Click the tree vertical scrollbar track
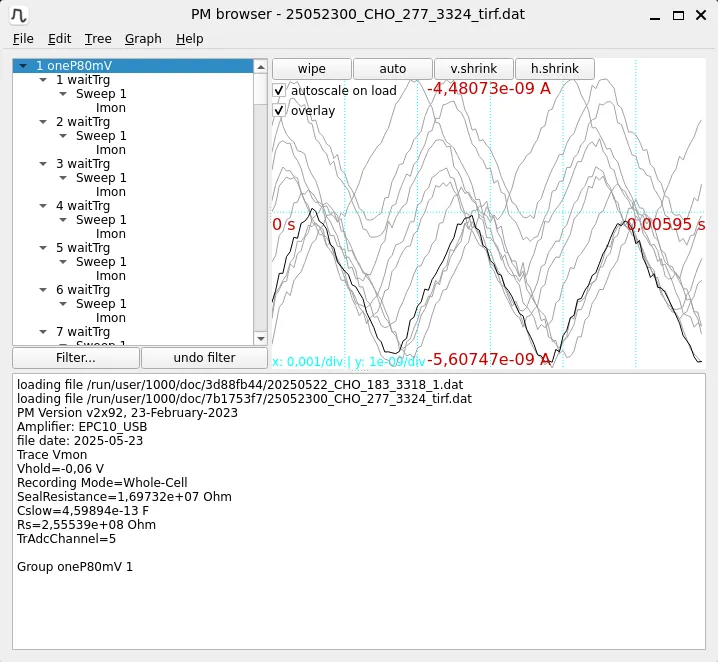 click(x=261, y=217)
